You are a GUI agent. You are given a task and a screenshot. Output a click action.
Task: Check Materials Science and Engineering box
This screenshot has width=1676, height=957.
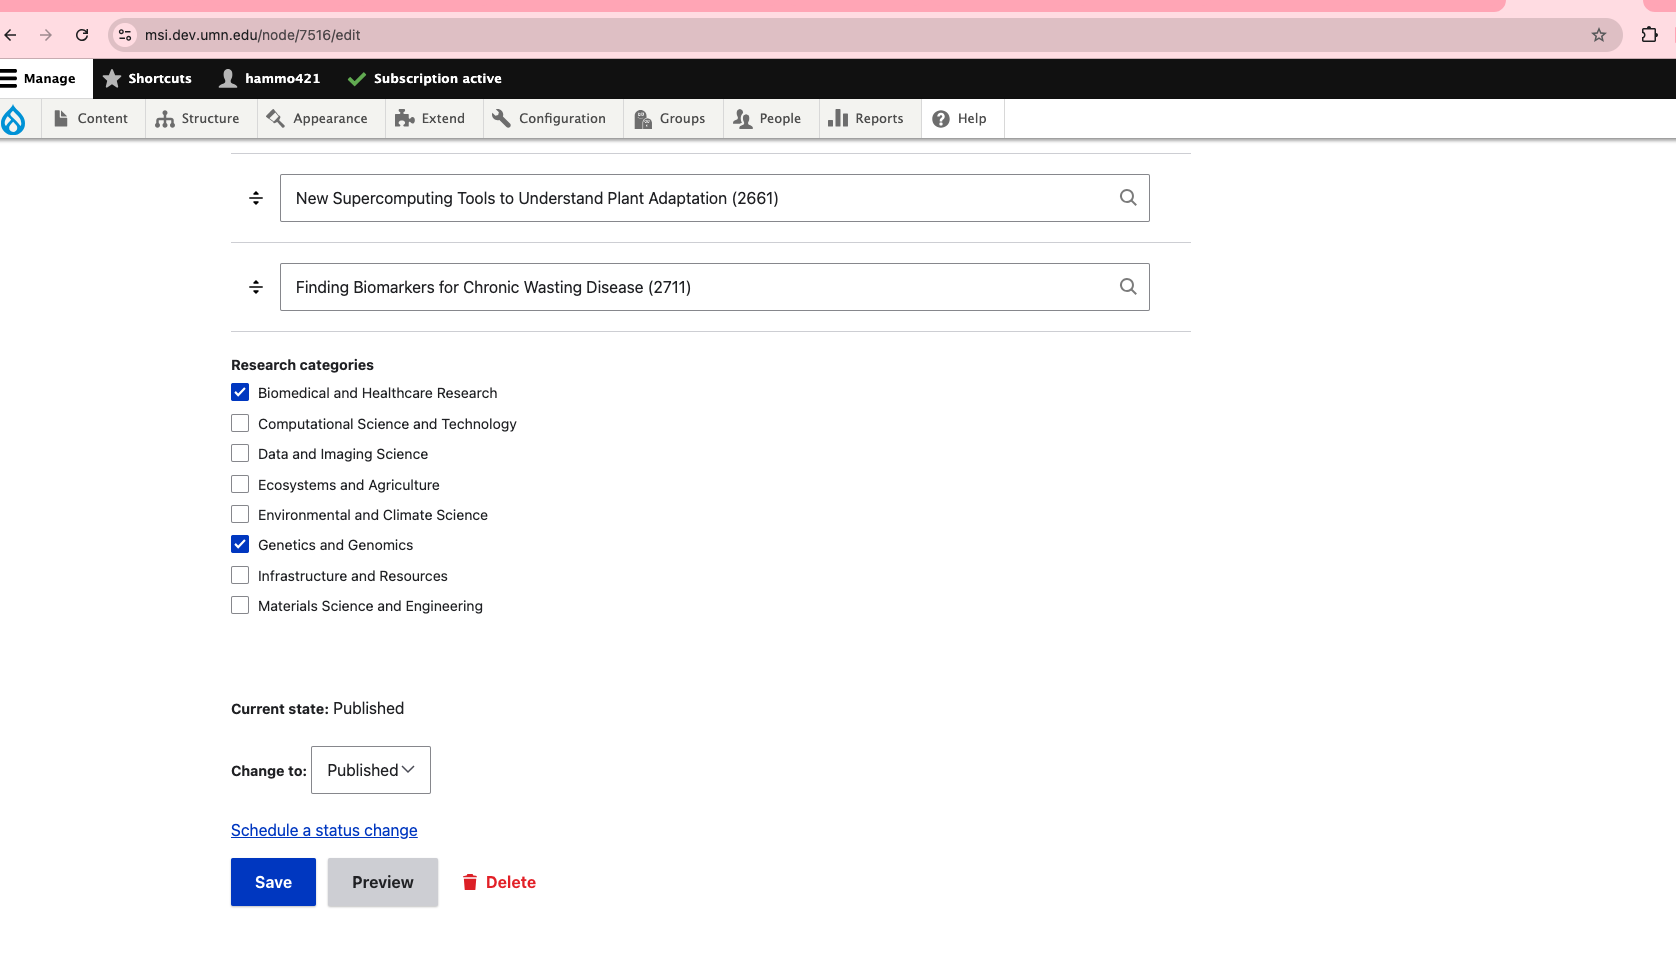point(240,606)
